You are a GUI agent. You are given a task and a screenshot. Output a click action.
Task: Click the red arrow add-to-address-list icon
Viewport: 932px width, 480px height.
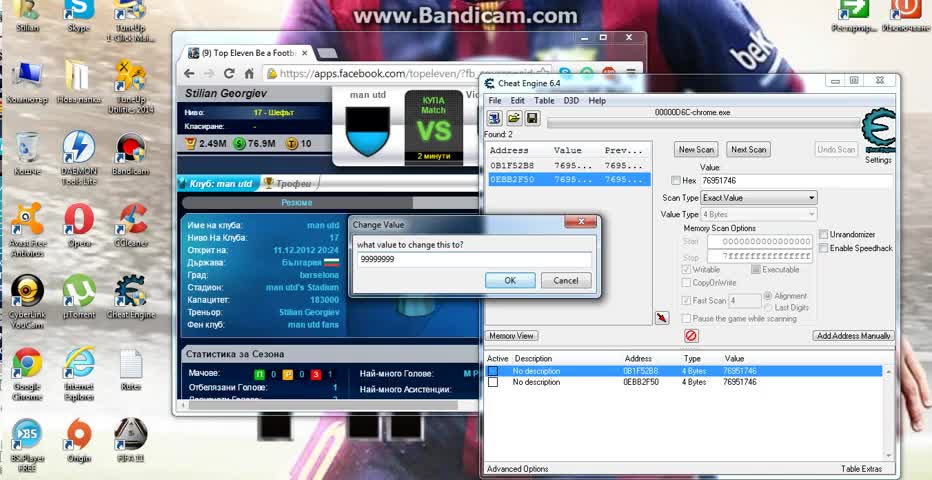point(662,318)
